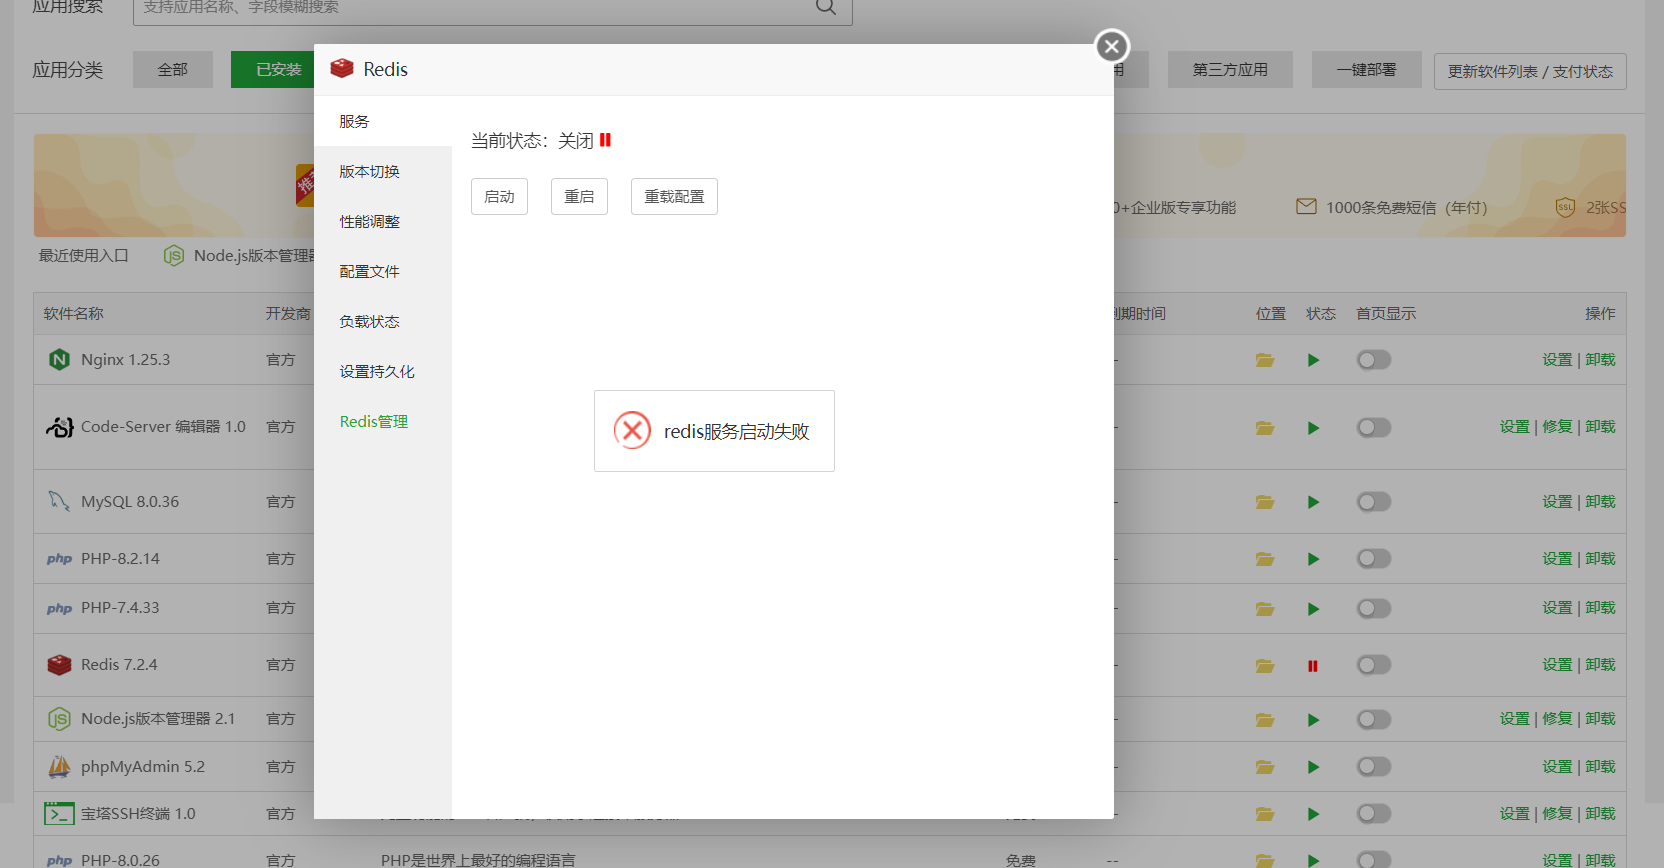Image resolution: width=1664 pixels, height=868 pixels.
Task: Click 修复 link for Node.js manager
Action: pyautogui.click(x=1557, y=718)
